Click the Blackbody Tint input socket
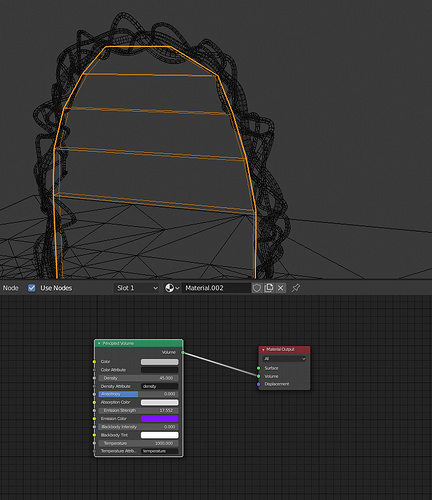The height and width of the screenshot is (500, 432). (94, 435)
